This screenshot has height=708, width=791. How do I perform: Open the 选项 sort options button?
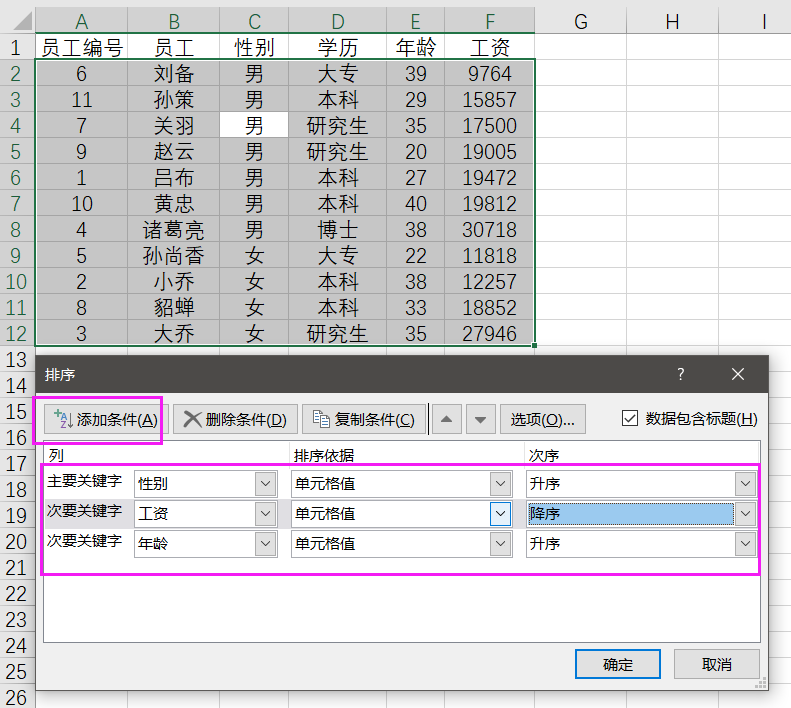point(543,419)
